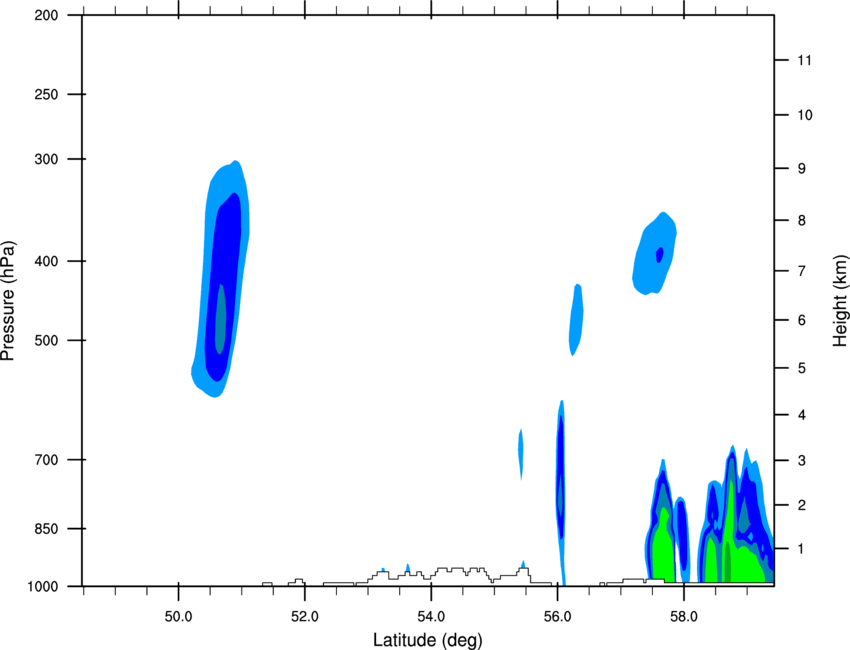850x650 pixels.
Task: Pick the 3 km height label
Action: (x=801, y=461)
